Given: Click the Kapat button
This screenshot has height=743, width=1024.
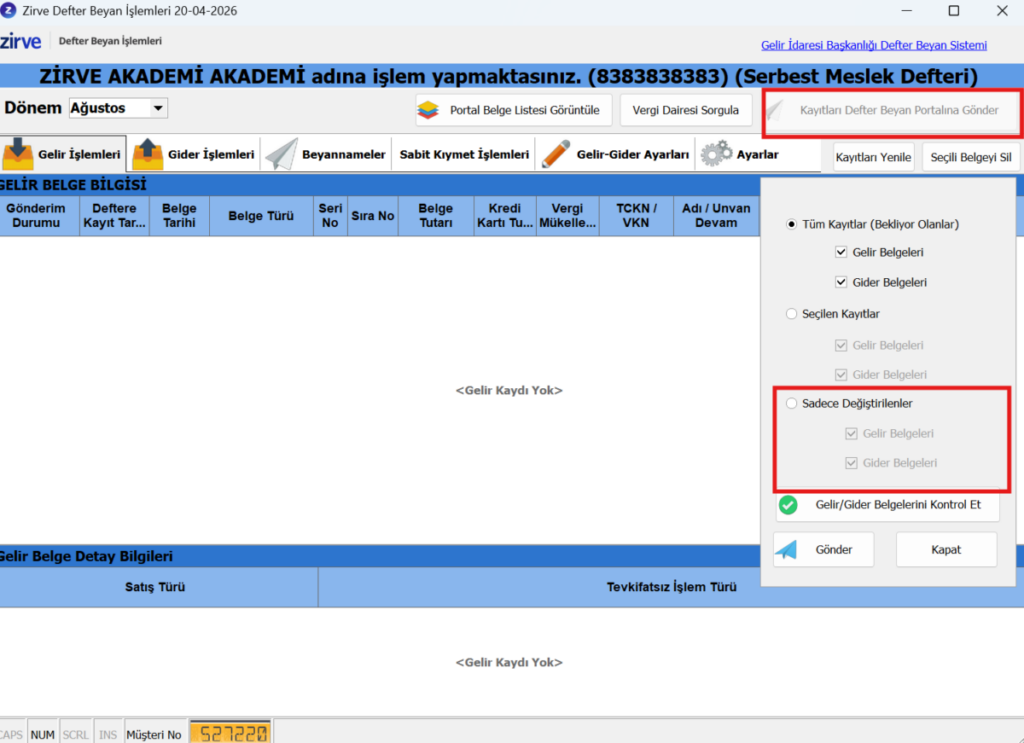Looking at the screenshot, I should tap(946, 550).
